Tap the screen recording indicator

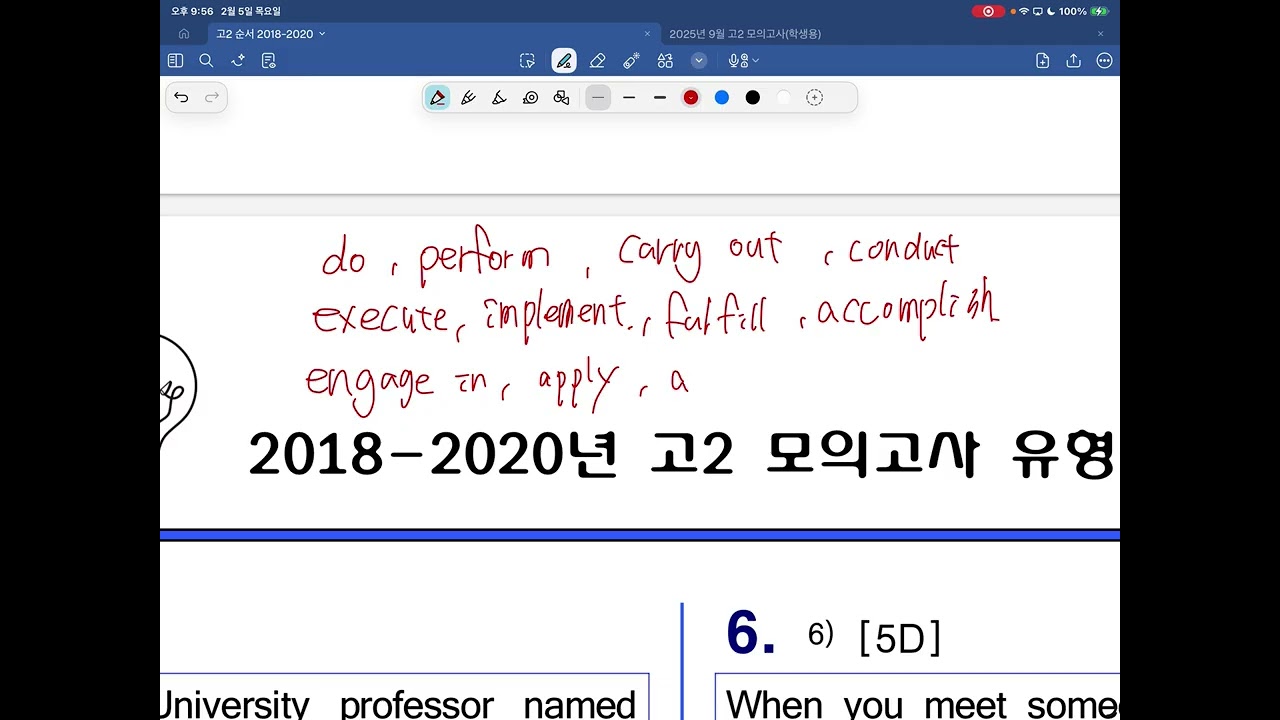pos(988,11)
